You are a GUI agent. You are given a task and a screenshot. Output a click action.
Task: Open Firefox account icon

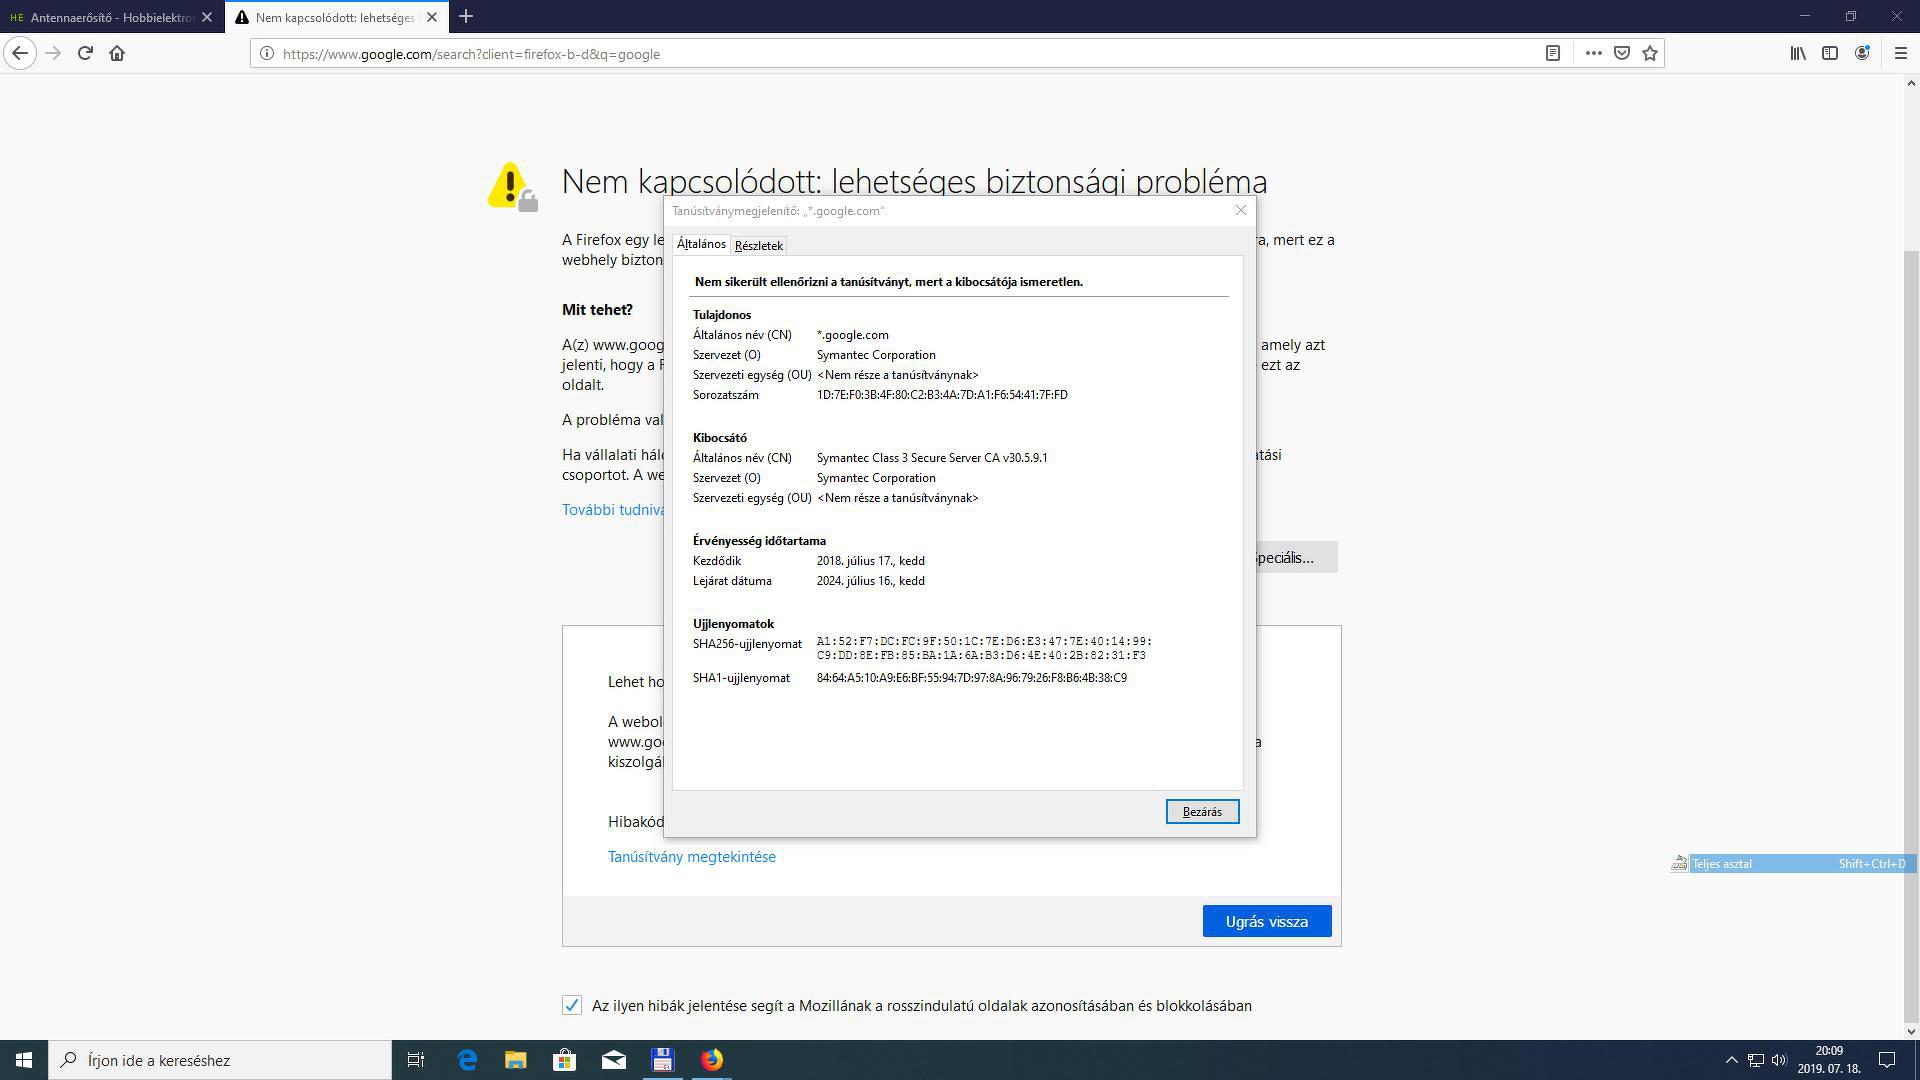coord(1862,54)
